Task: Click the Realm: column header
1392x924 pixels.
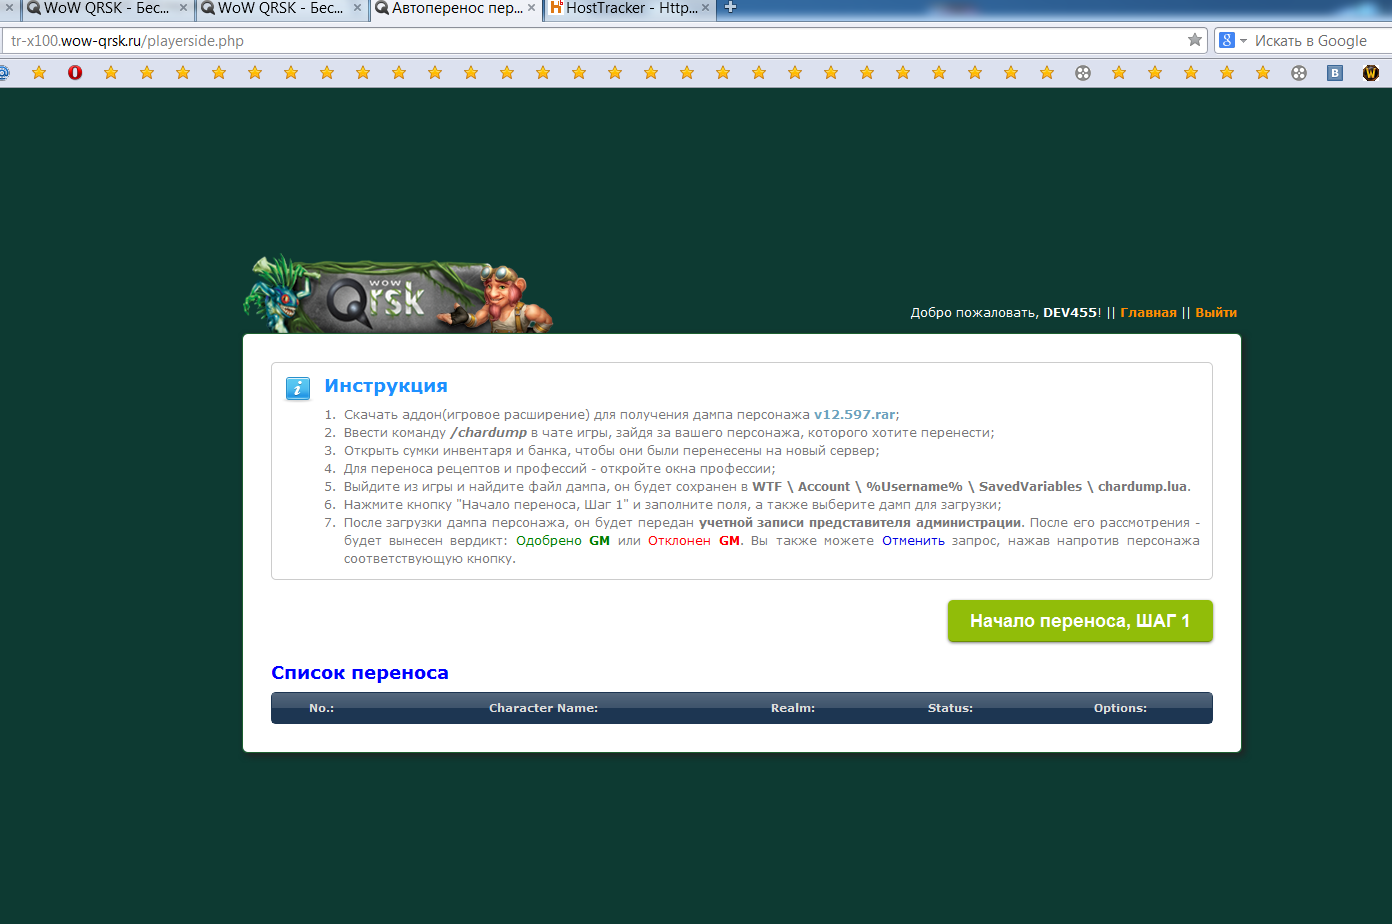Action: (793, 708)
